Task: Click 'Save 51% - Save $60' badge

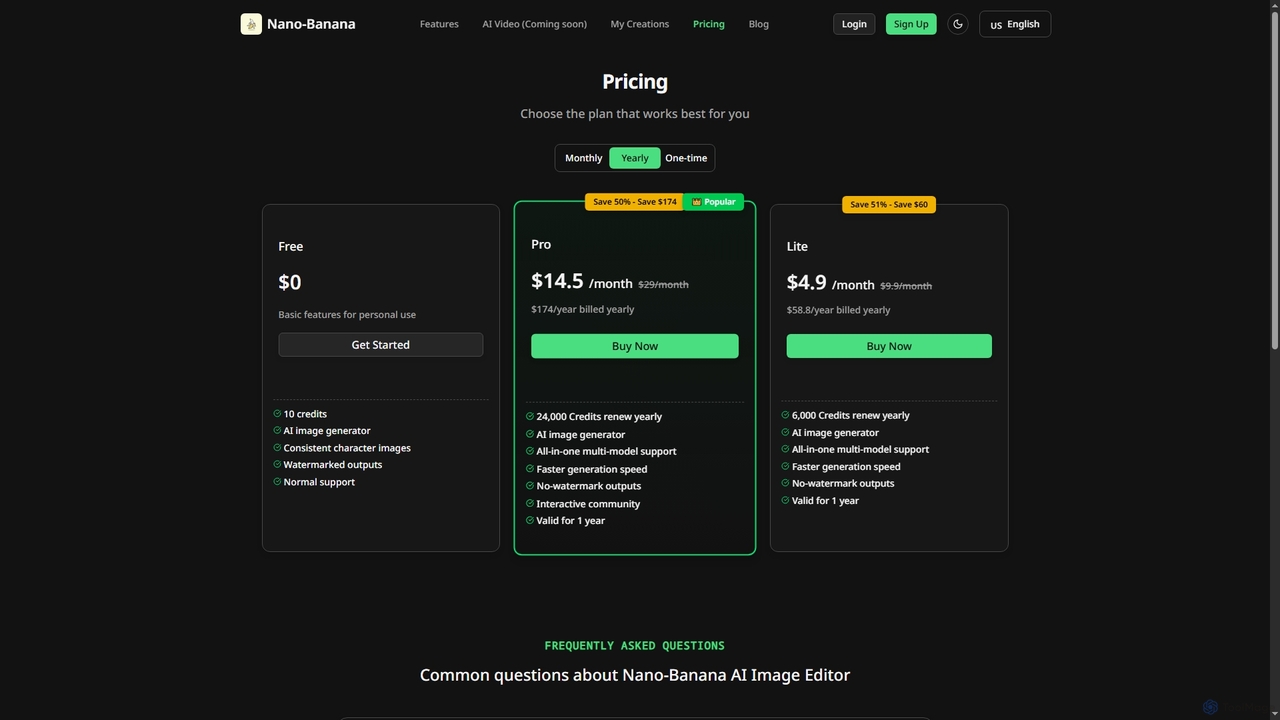Action: pos(889,204)
